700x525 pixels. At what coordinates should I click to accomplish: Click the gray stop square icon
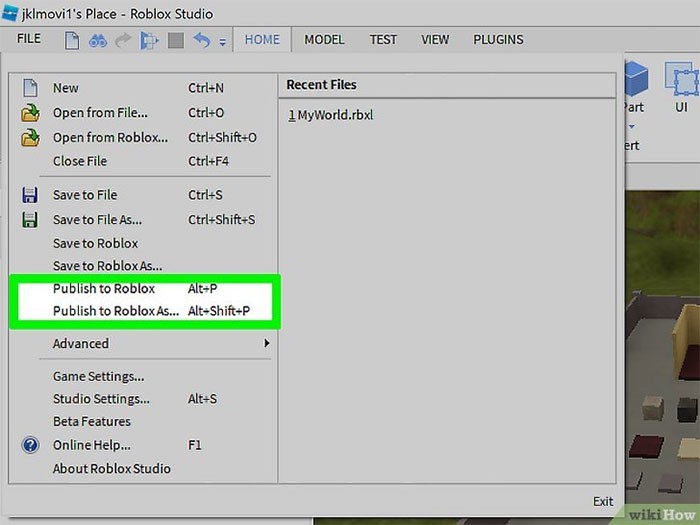(176, 40)
